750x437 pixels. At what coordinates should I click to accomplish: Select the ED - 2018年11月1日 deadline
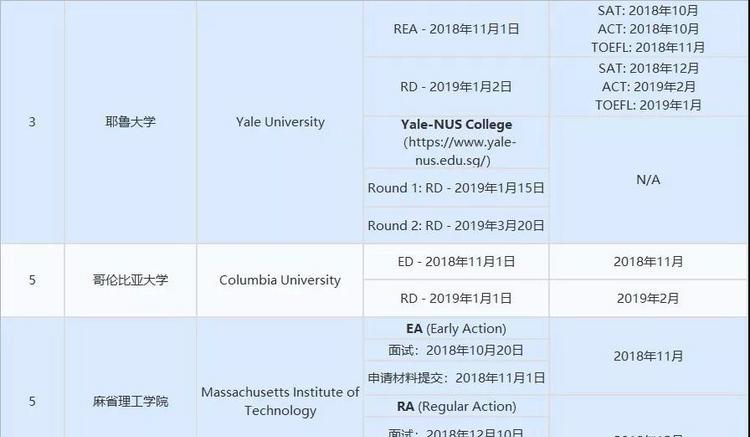pyautogui.click(x=455, y=262)
